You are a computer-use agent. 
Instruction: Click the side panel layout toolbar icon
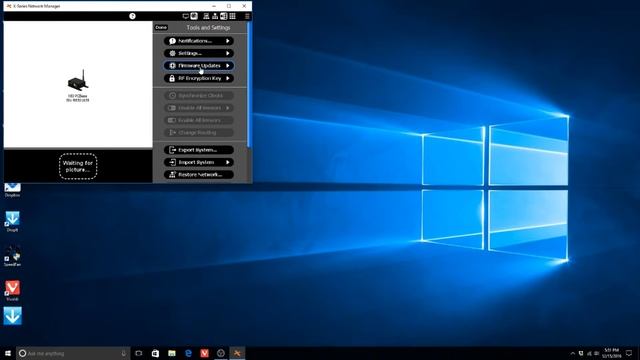[x=223, y=16]
